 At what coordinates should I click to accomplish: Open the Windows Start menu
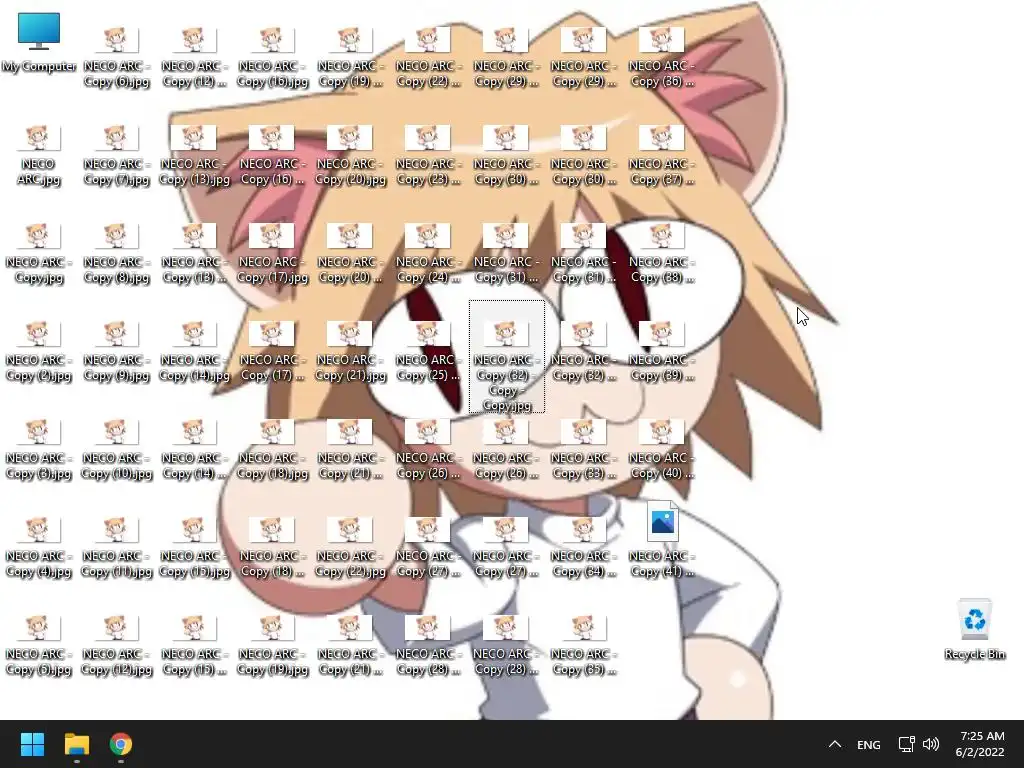click(x=32, y=744)
